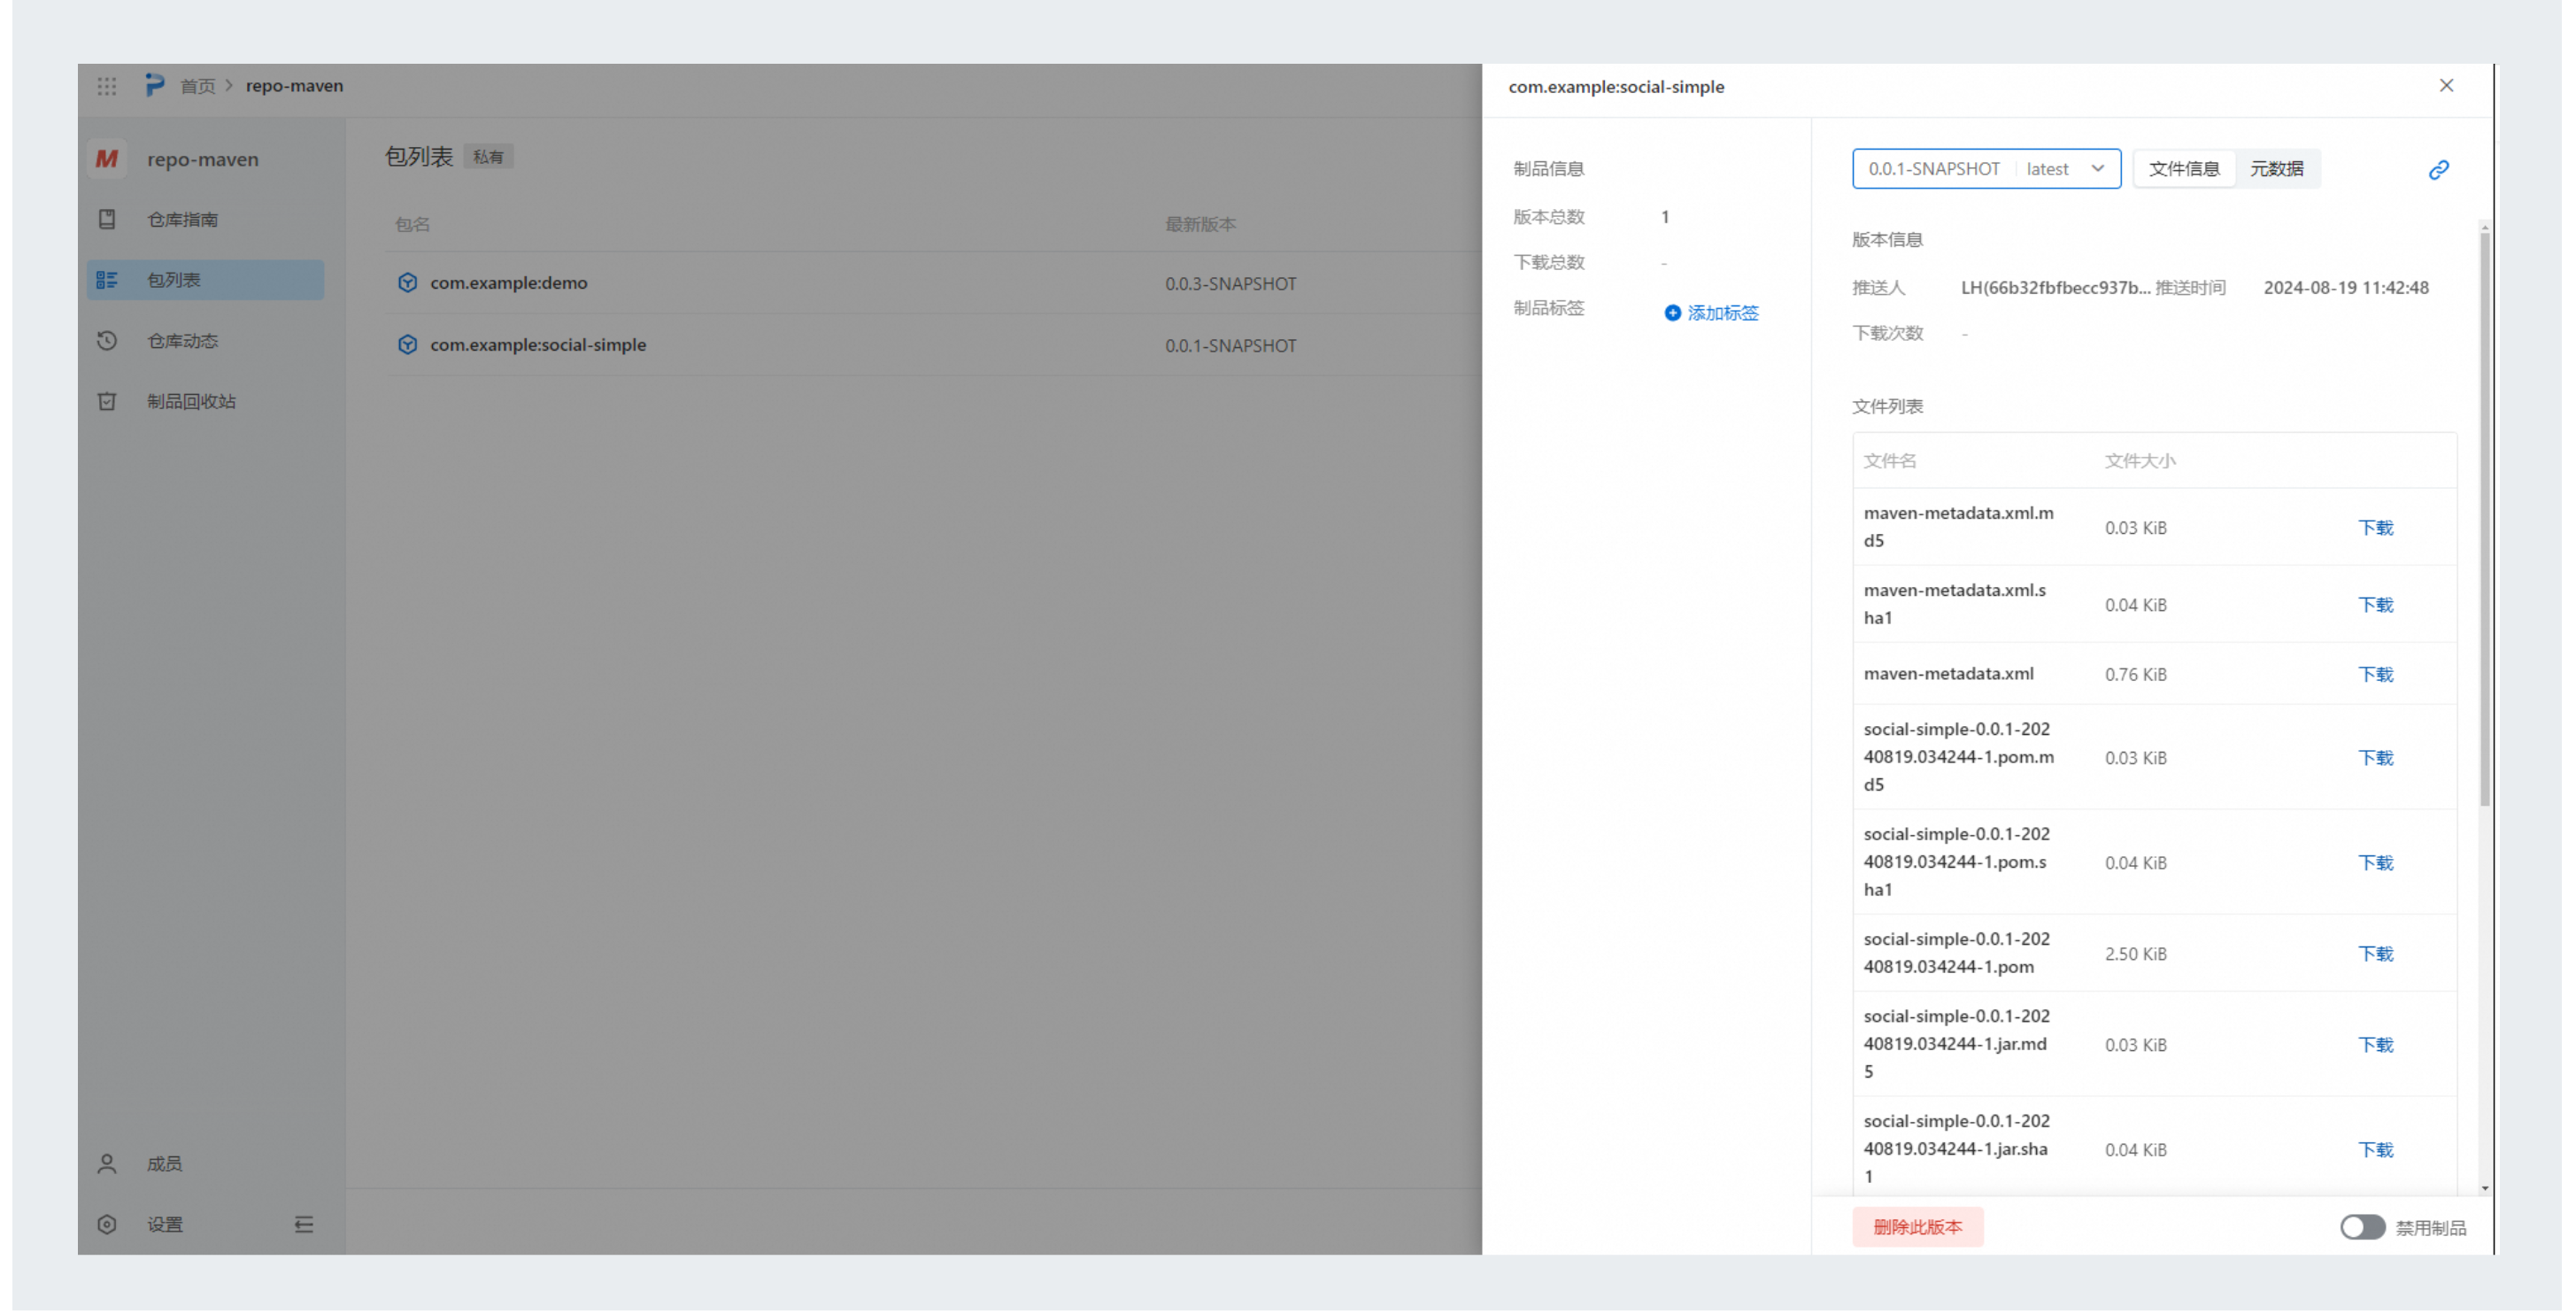Open 包列表 in the sidebar
Image resolution: width=2576 pixels, height=1314 pixels.
tap(205, 280)
